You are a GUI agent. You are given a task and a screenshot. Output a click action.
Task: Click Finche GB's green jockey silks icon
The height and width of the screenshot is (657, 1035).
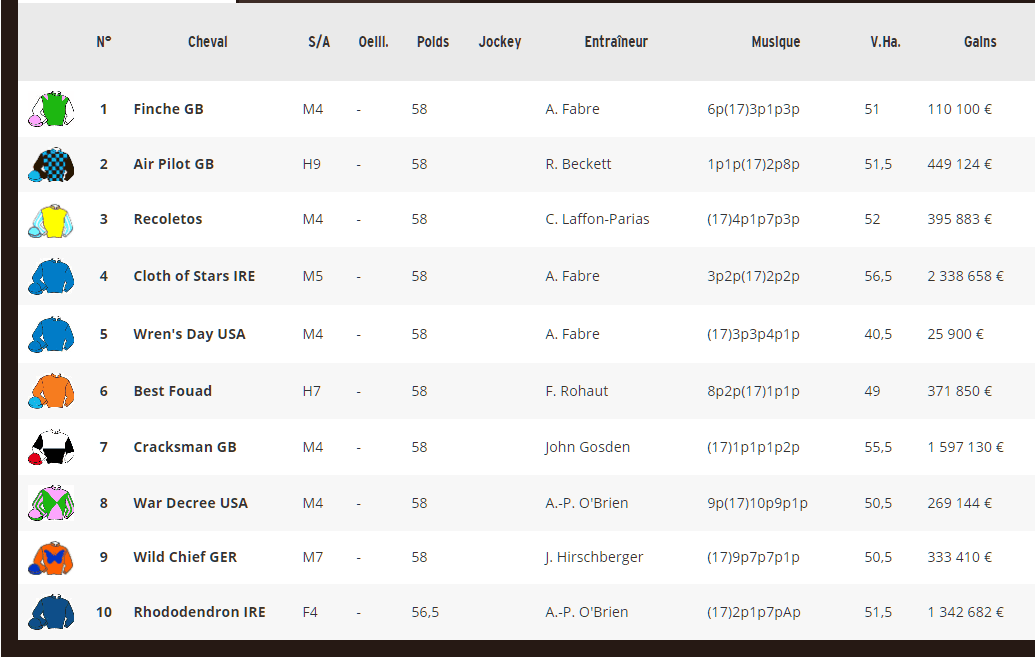click(51, 109)
